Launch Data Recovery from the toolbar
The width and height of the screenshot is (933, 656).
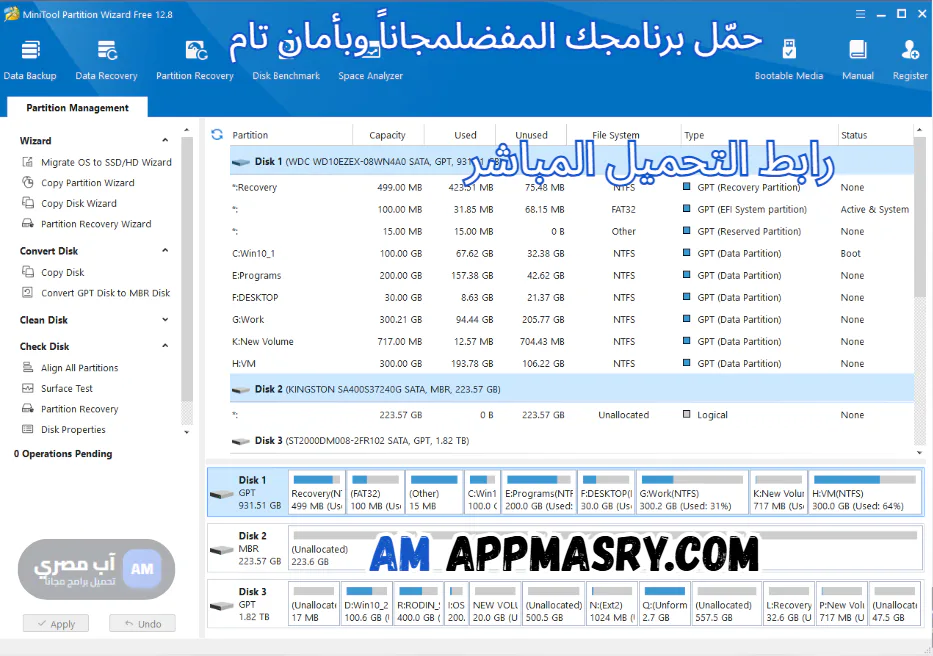coord(107,60)
